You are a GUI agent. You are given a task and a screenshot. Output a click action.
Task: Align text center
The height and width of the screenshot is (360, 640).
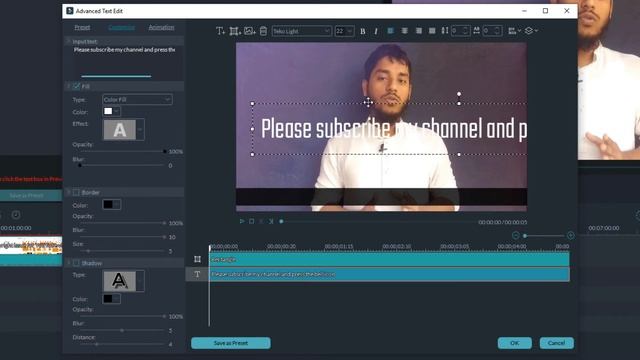click(x=404, y=31)
